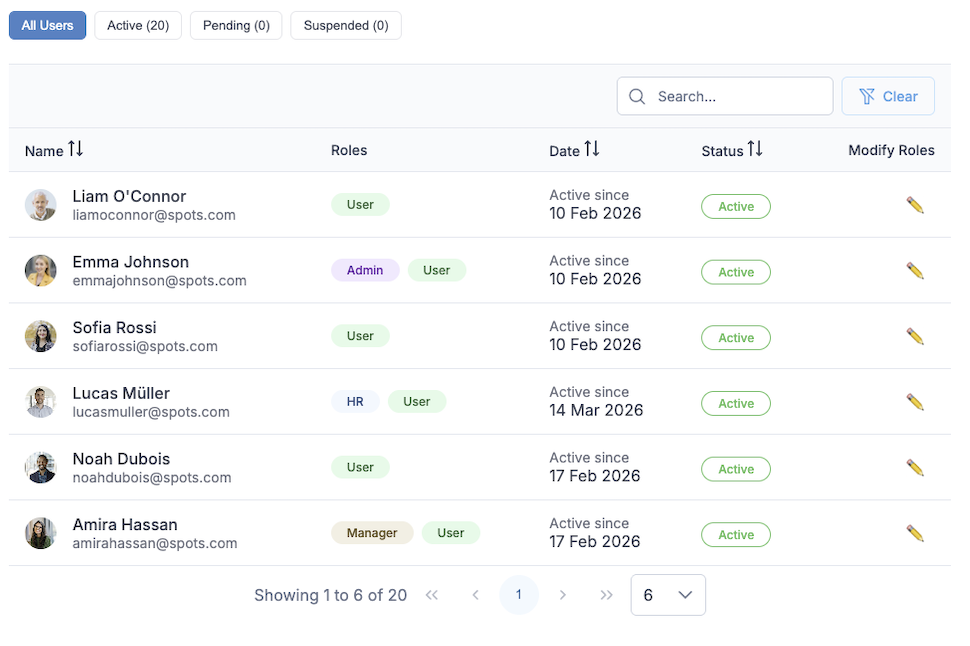
Task: Edit roles for Emma Johnson via pencil icon
Action: (x=914, y=271)
